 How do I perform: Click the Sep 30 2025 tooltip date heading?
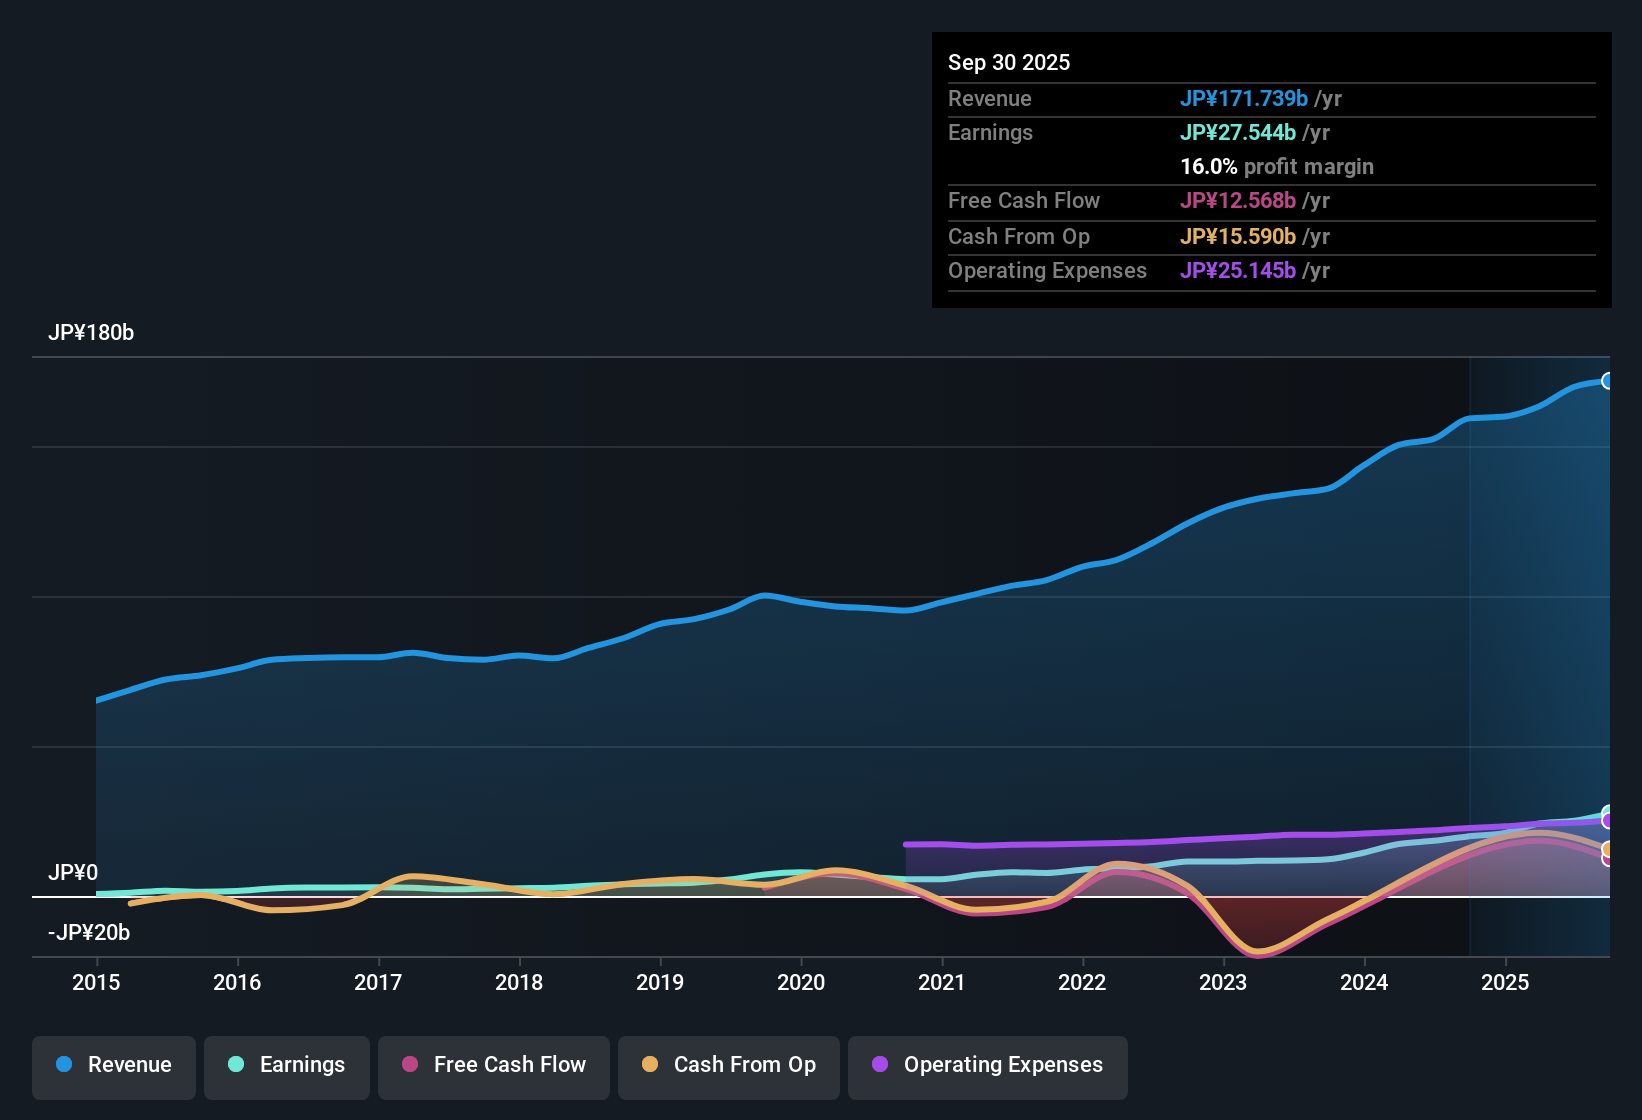coord(1009,62)
